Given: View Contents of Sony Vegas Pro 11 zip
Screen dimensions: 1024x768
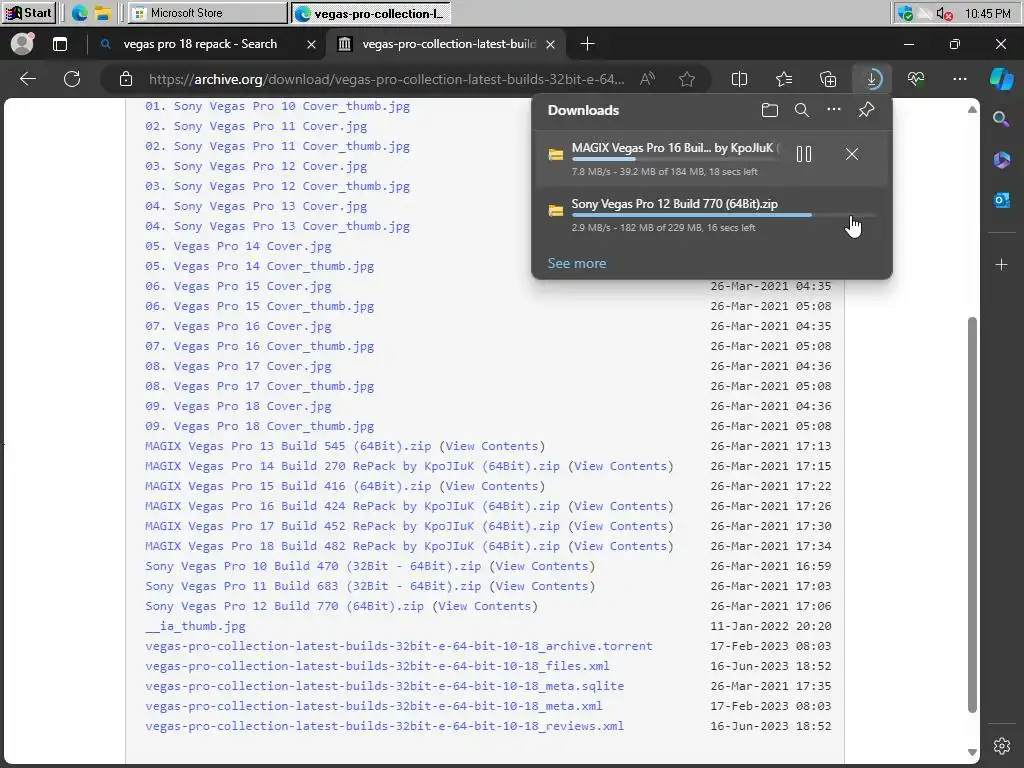Looking at the screenshot, I should point(542,586).
